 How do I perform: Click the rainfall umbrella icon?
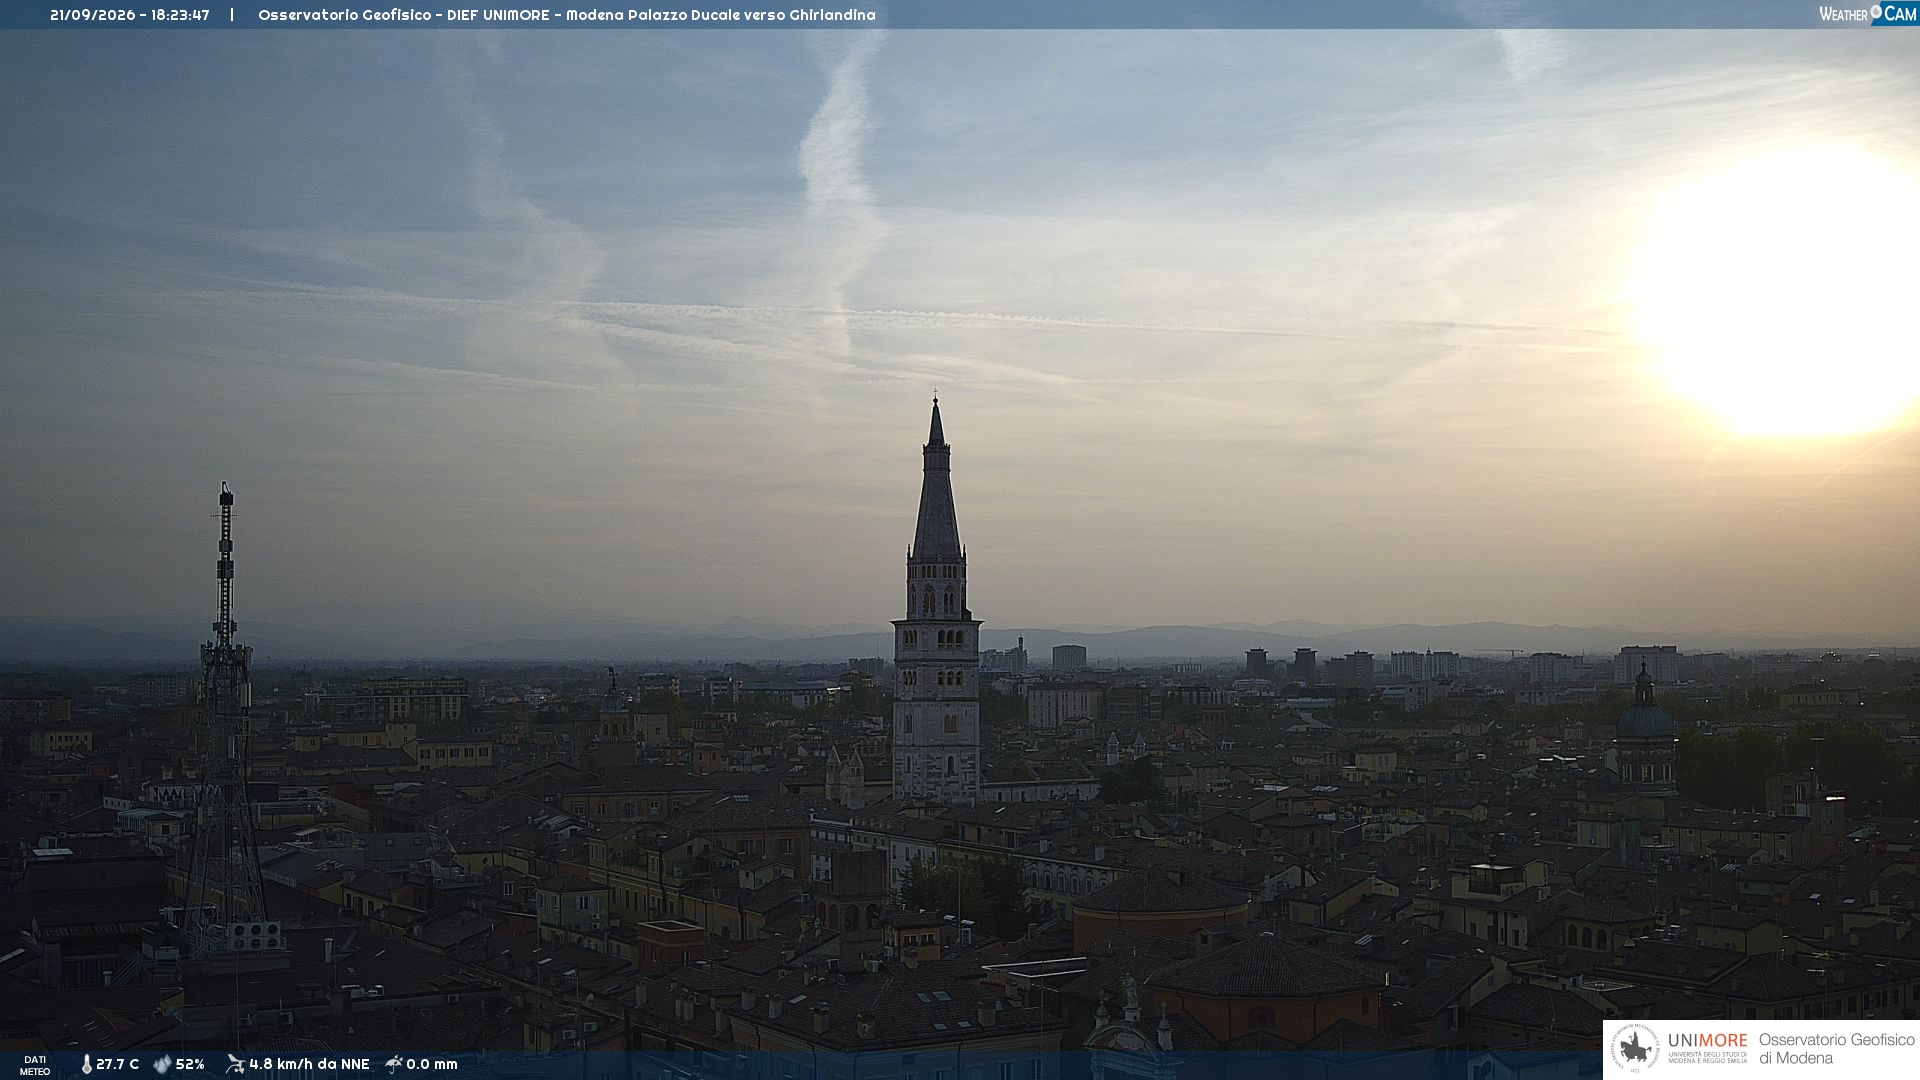394,1064
